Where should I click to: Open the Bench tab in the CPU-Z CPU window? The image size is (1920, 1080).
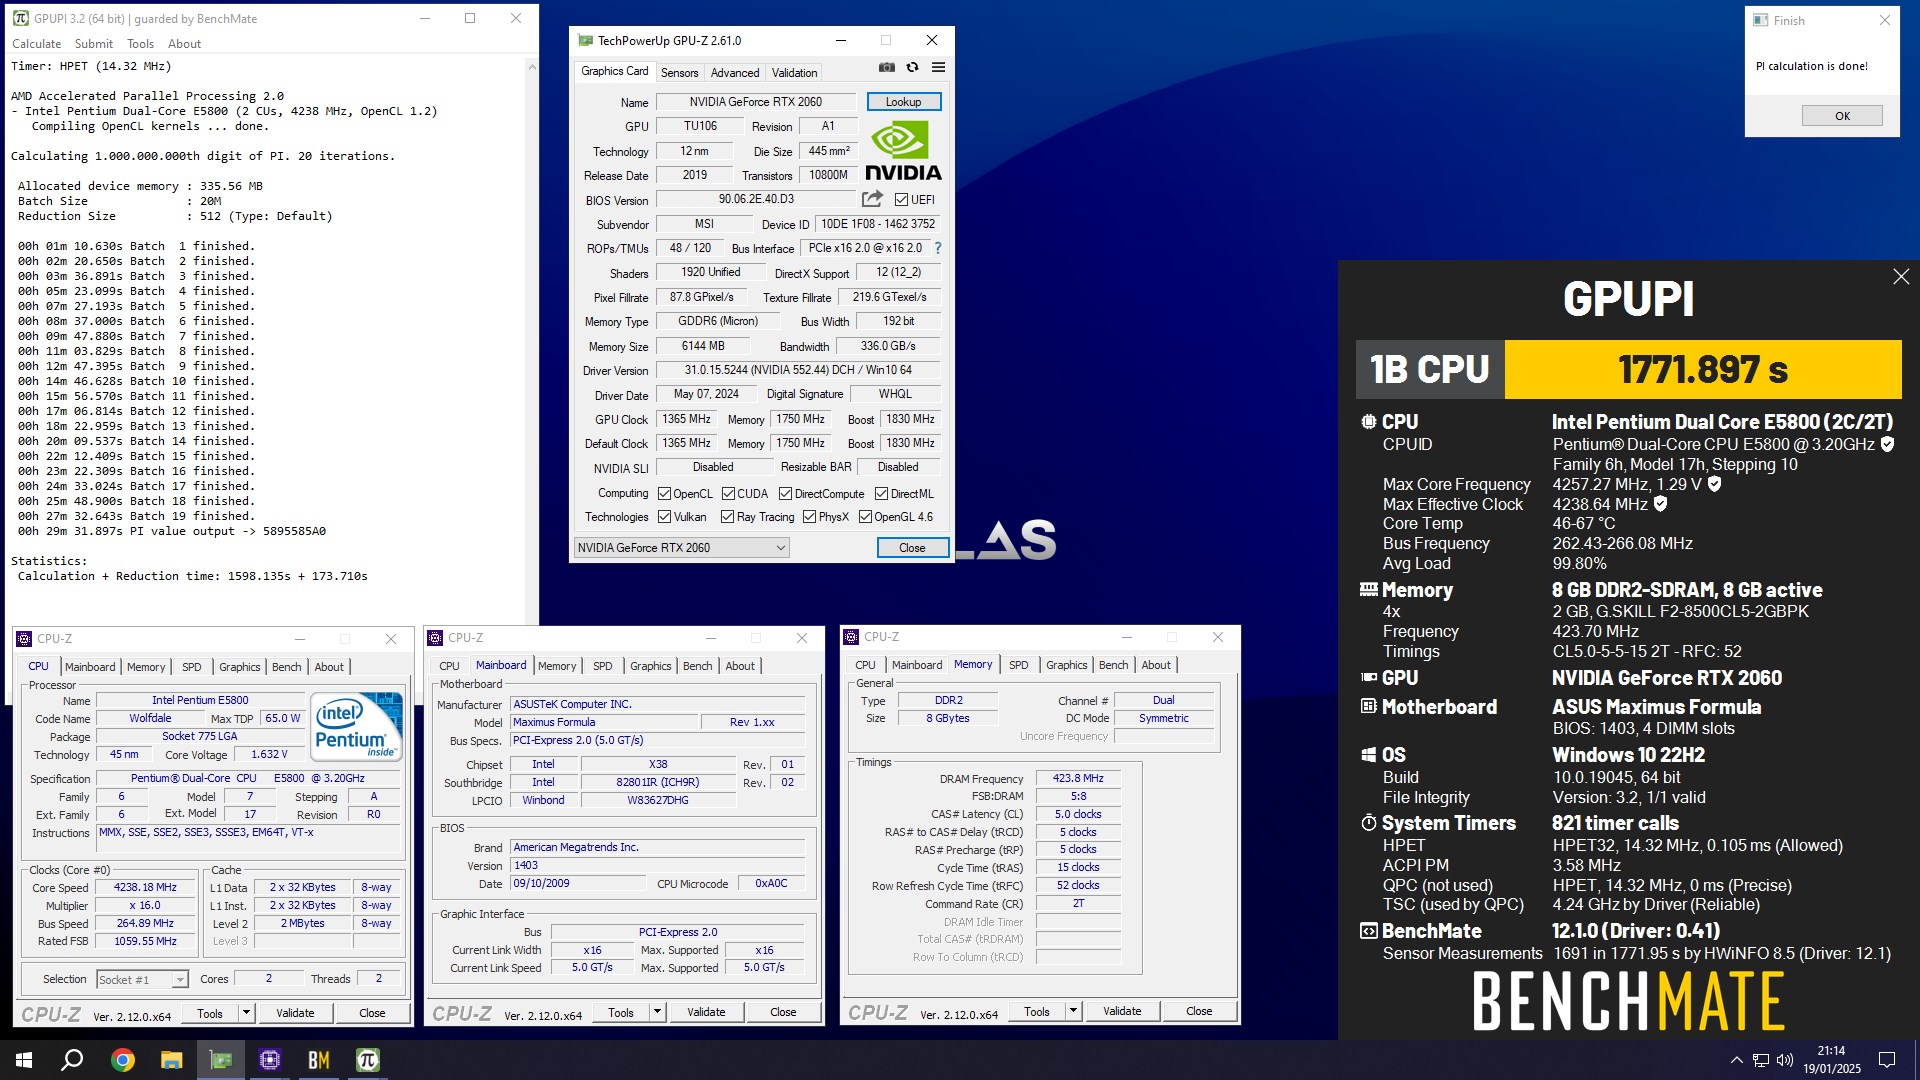pos(286,667)
